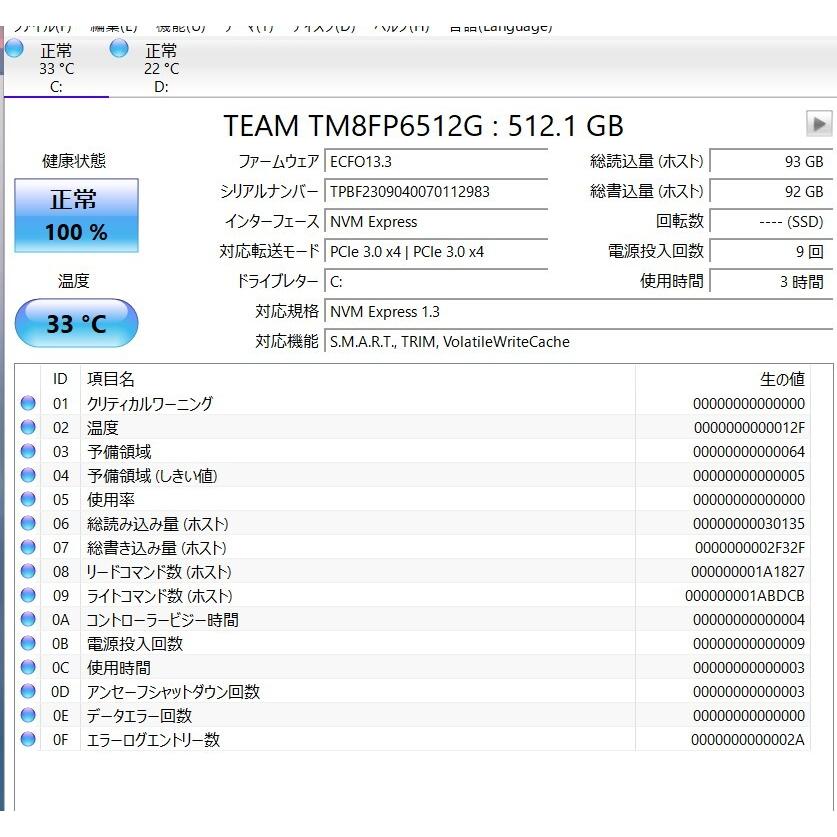This screenshot has height=837, width=837.
Task: Select the serial number field TPBF2309040070112983
Action: point(437,192)
